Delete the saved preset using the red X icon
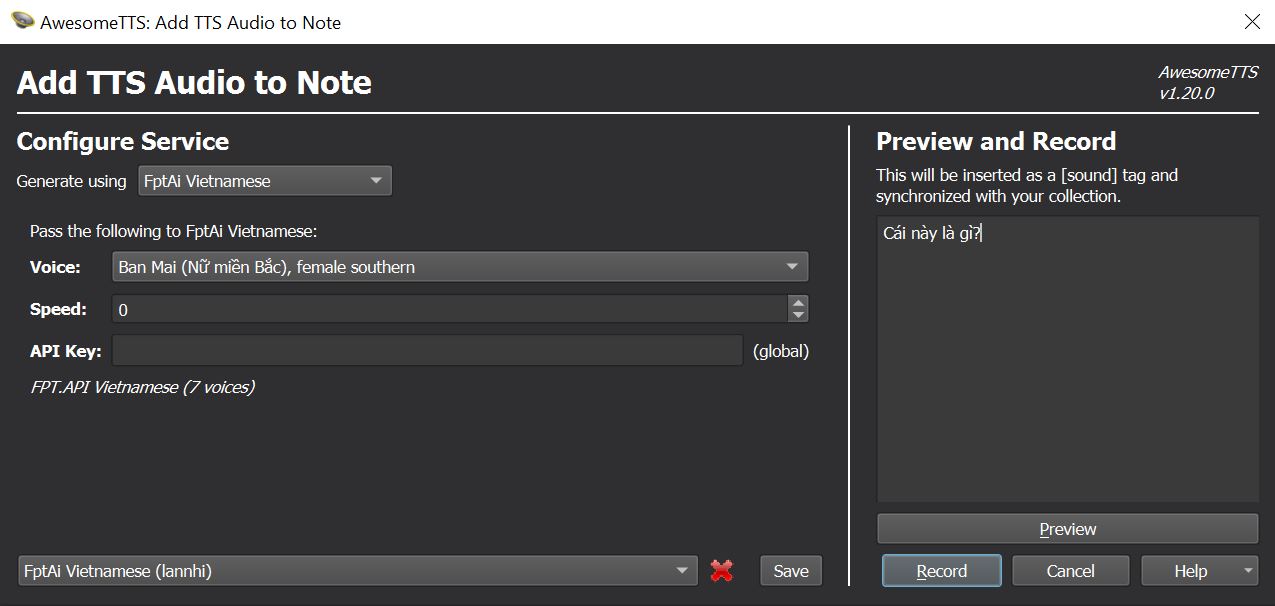Image resolution: width=1275 pixels, height=606 pixels. coord(722,570)
